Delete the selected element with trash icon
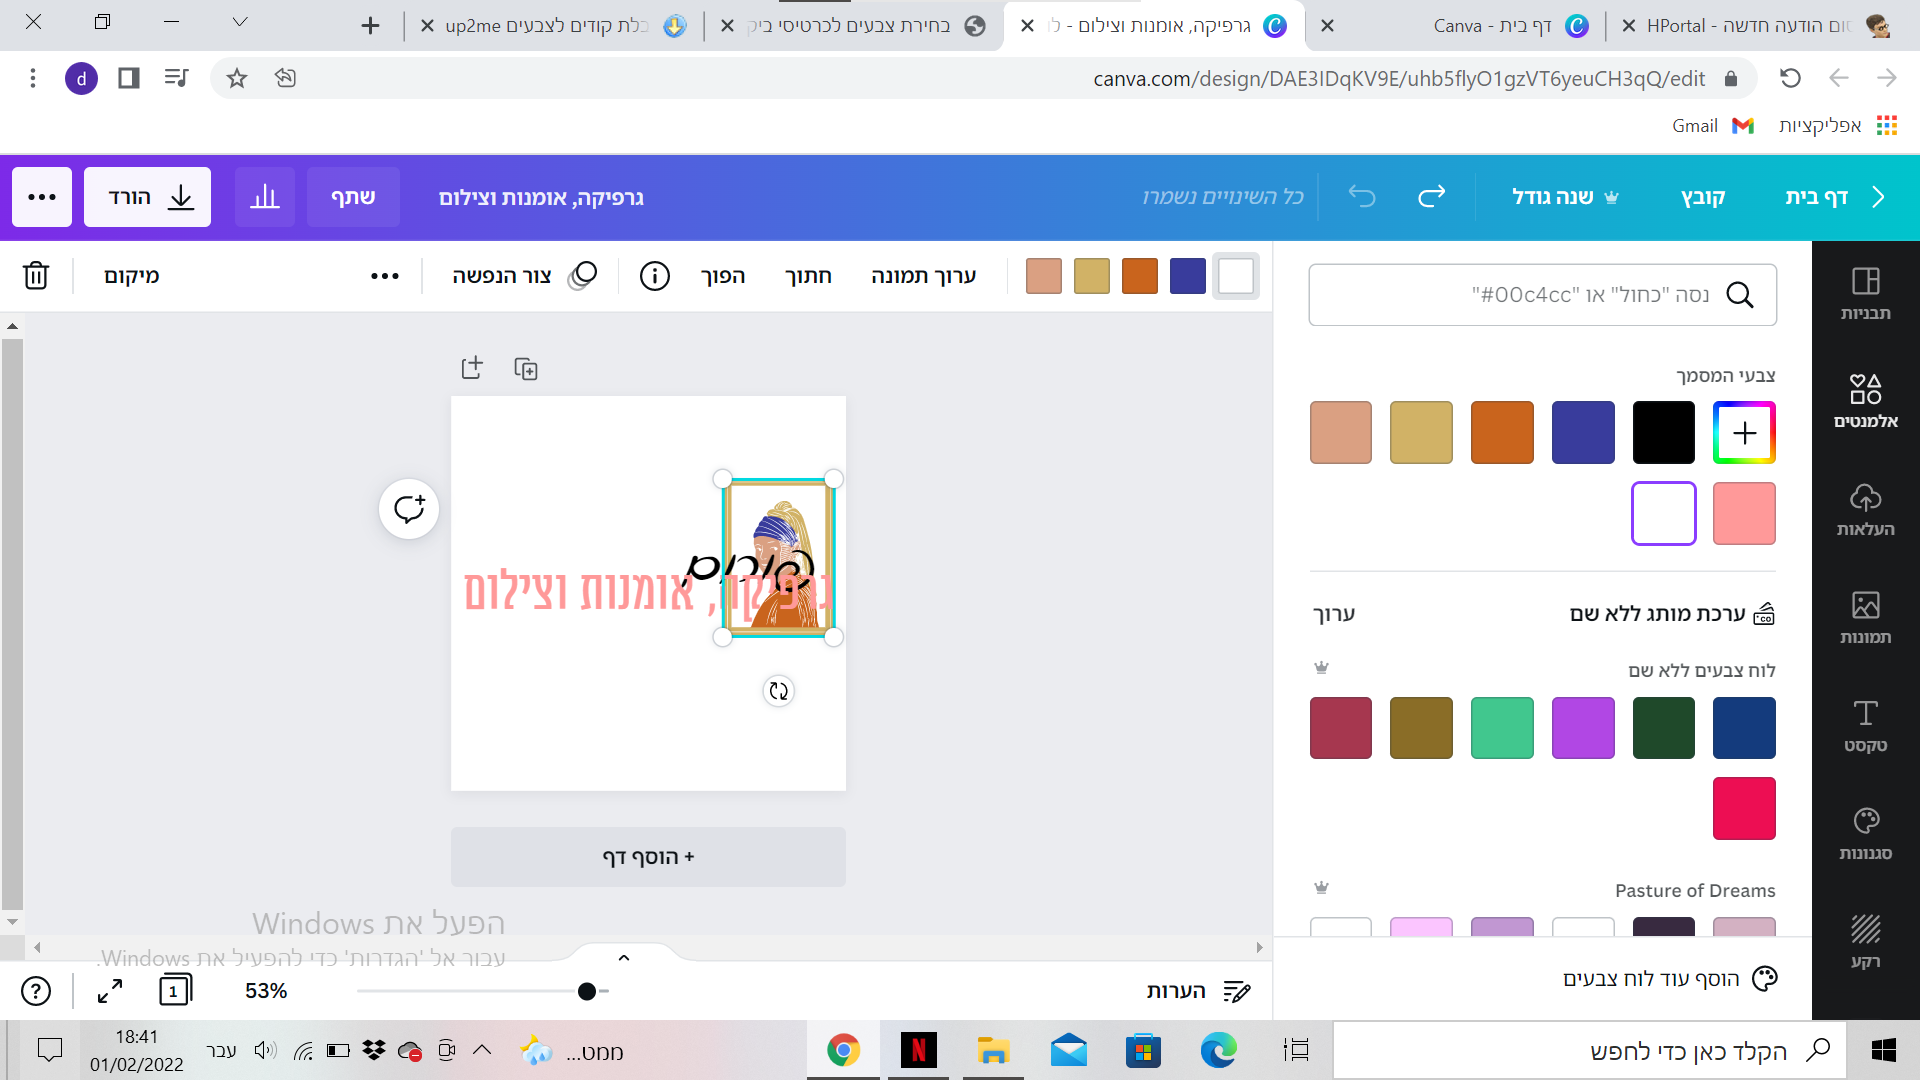The height and width of the screenshot is (1080, 1920). pos(36,275)
